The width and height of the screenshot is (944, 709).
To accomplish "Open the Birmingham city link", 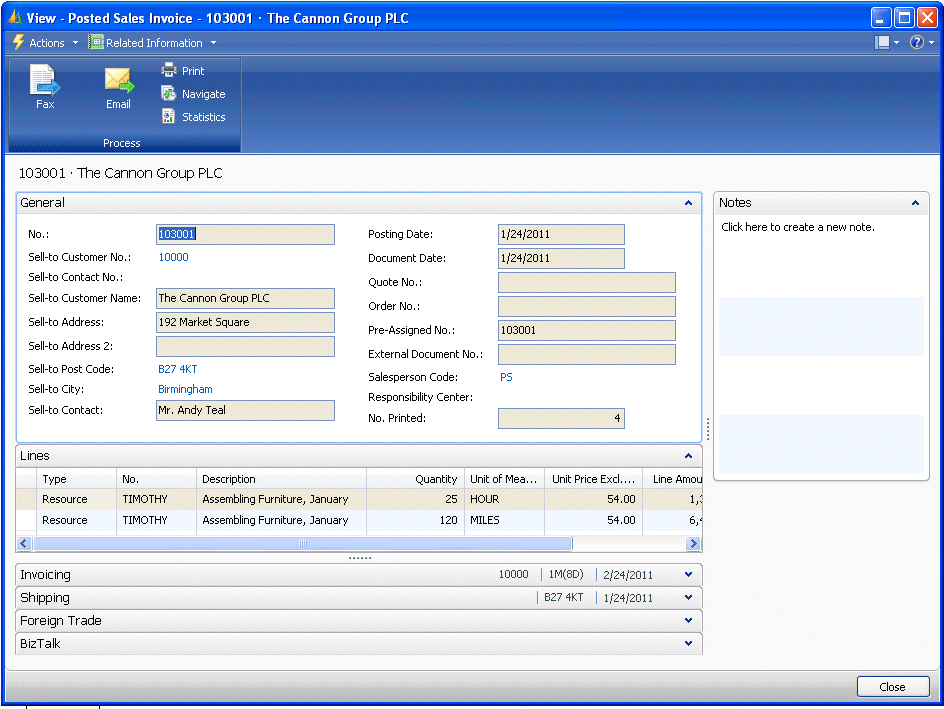I will pos(185,389).
